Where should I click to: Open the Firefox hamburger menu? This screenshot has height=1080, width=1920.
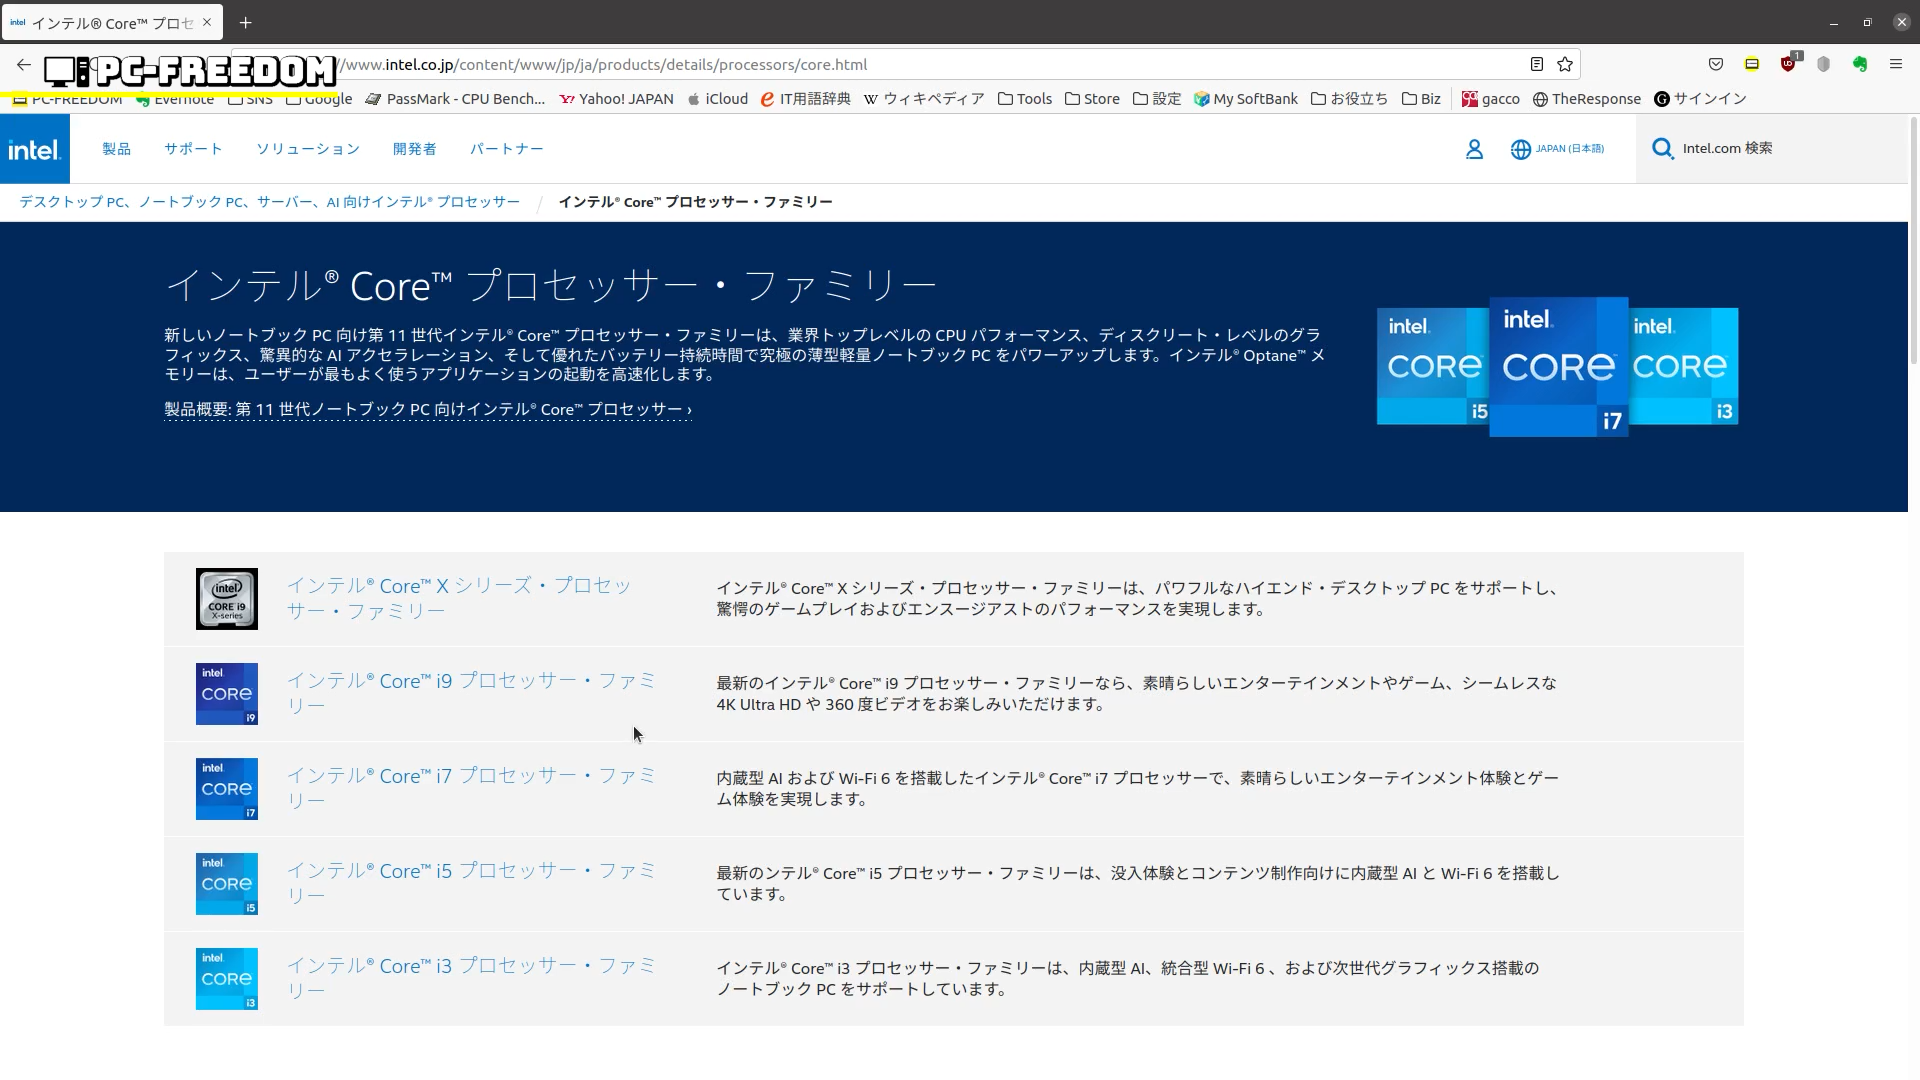pyautogui.click(x=1895, y=65)
